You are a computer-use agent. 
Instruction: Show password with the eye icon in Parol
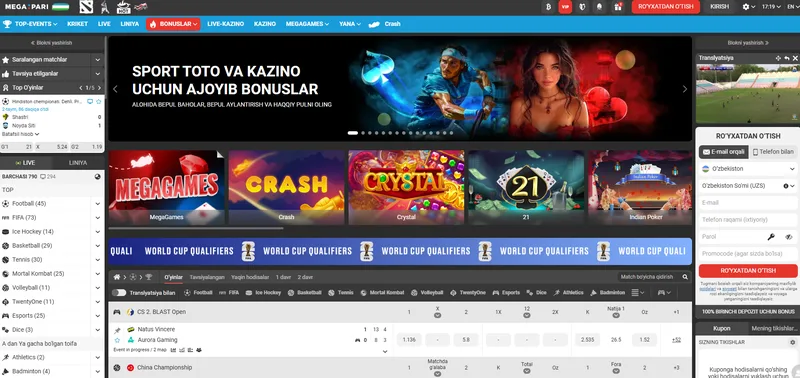789,237
